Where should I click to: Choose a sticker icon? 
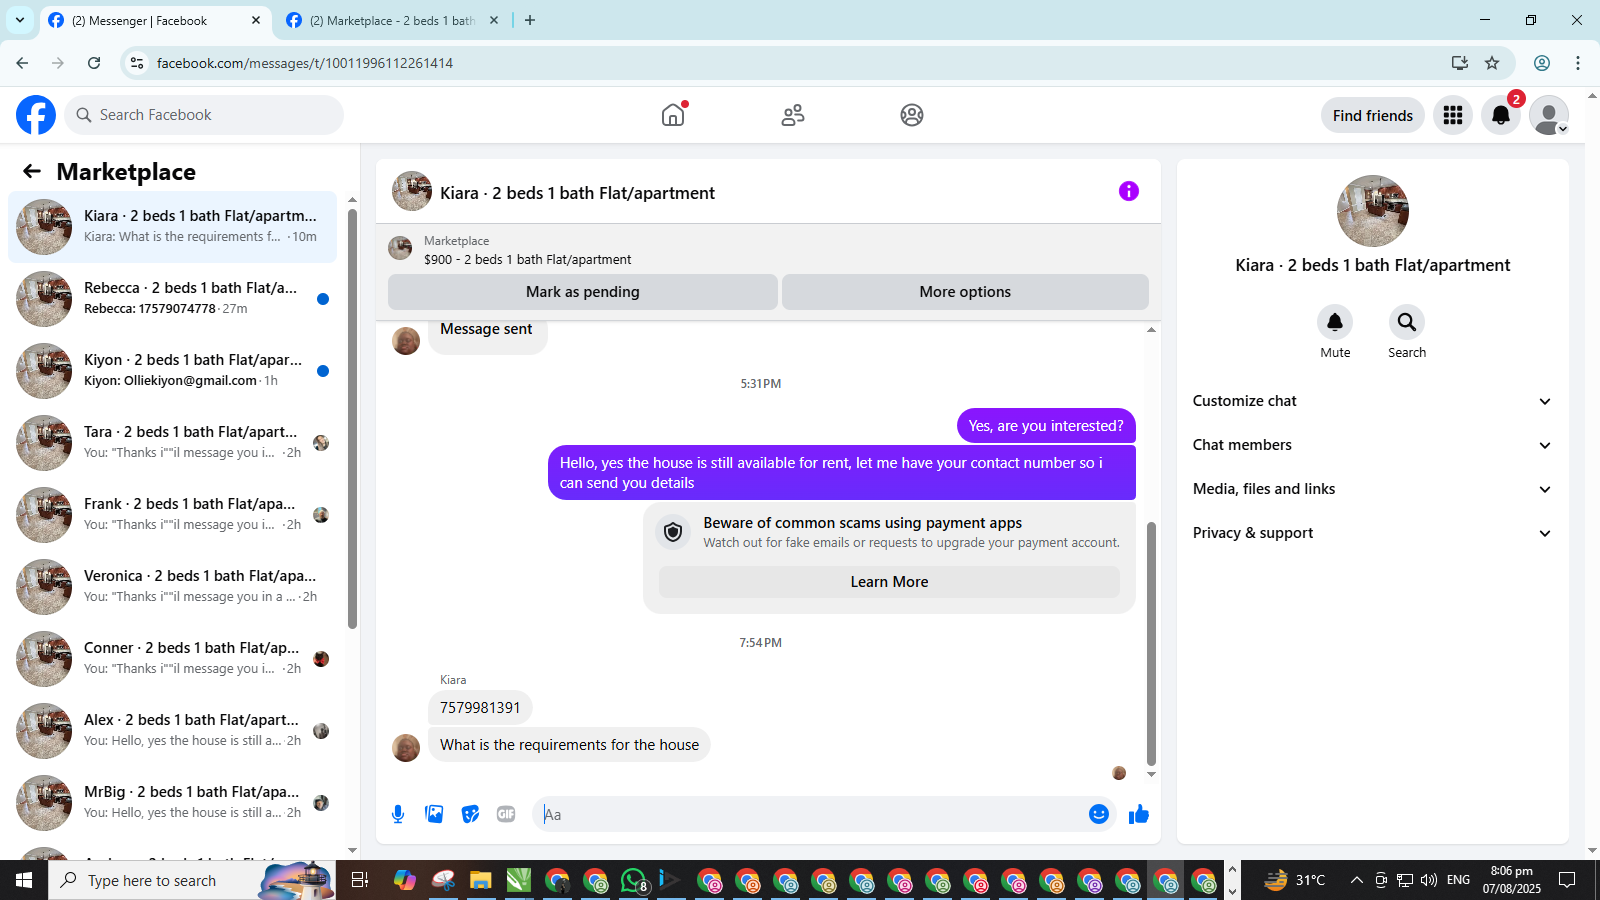(470, 814)
